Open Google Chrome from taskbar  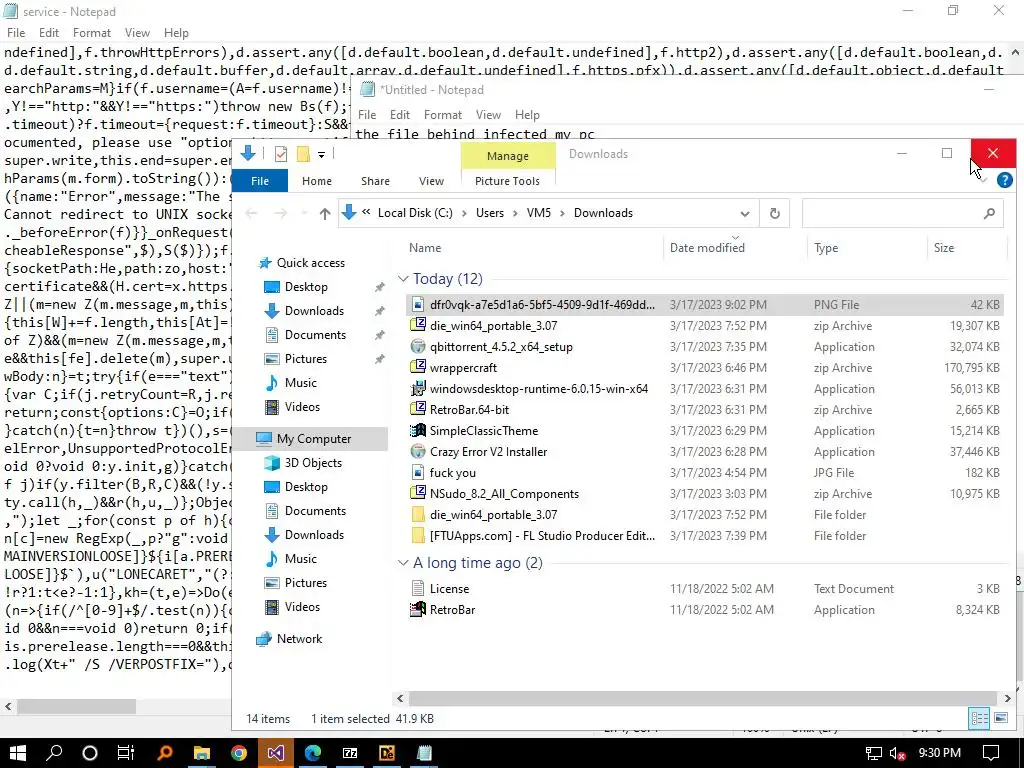[x=239, y=753]
